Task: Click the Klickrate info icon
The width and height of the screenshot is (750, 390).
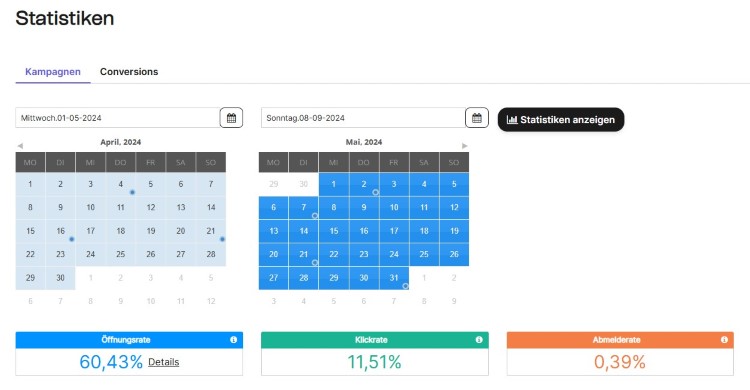Action: tap(479, 340)
